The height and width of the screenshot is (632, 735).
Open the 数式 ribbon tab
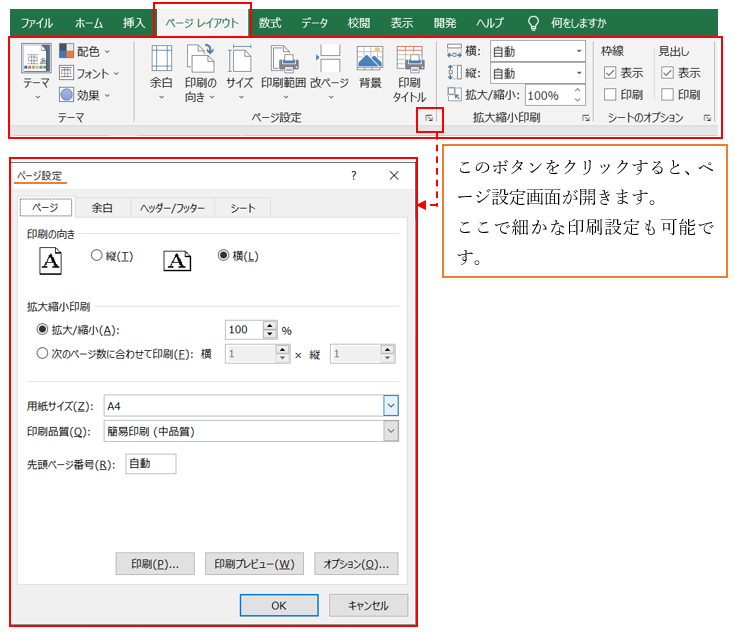click(270, 22)
